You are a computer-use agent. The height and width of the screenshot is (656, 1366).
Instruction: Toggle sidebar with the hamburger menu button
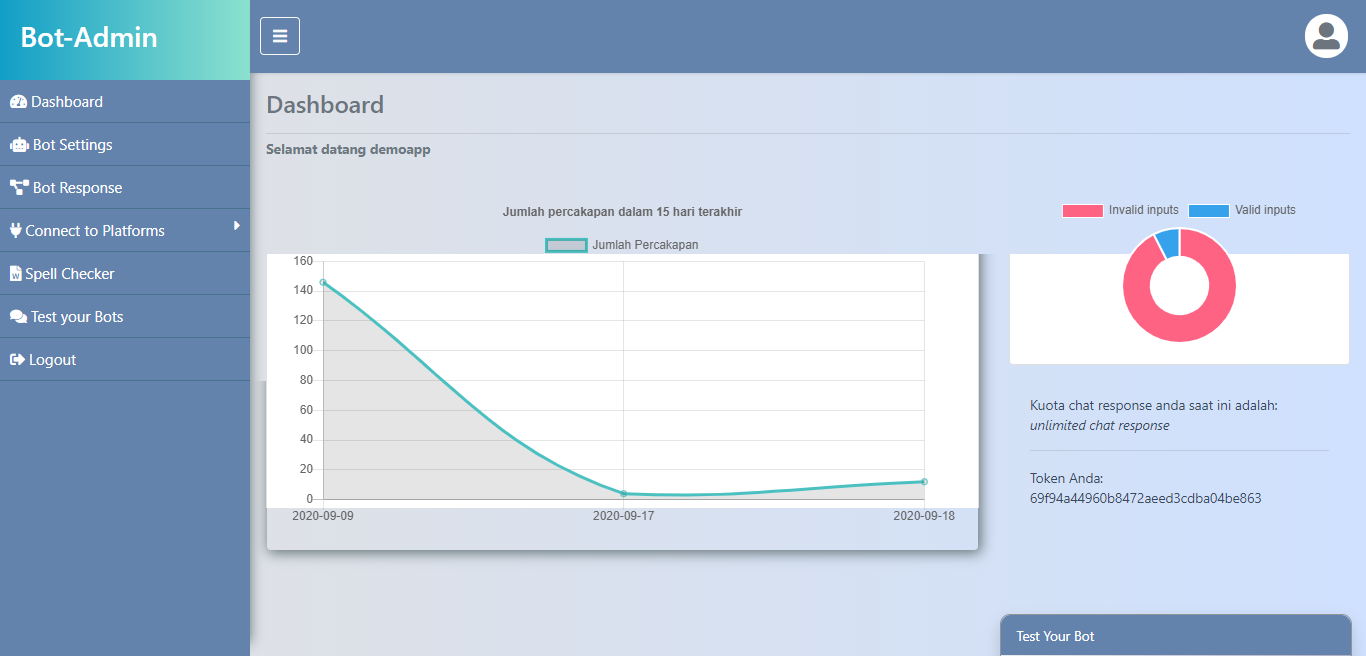point(280,36)
